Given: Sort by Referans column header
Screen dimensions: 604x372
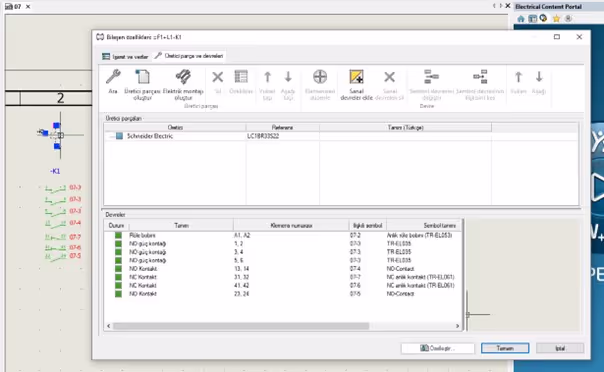Looking at the screenshot, I should coord(282,127).
